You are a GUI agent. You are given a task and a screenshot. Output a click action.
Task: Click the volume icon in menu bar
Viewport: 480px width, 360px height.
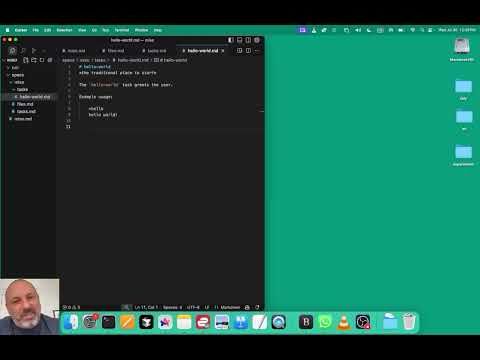coord(358,30)
